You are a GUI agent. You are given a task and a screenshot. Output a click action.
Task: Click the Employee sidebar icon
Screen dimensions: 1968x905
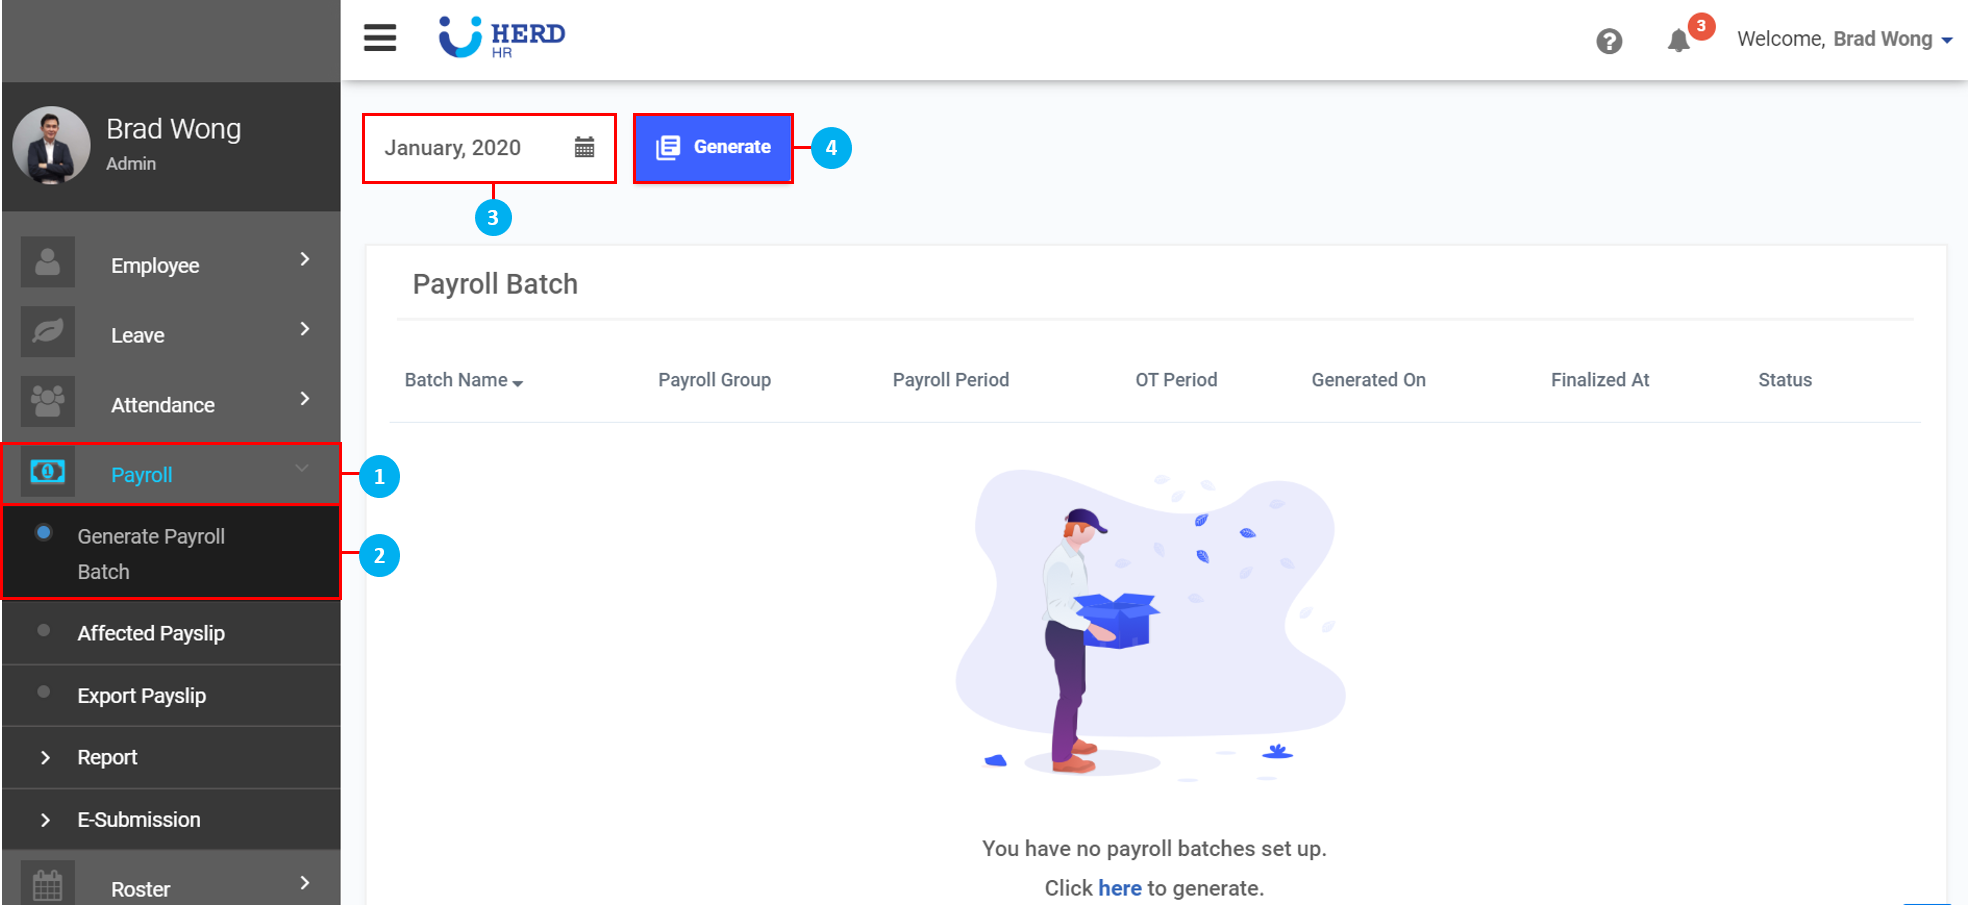pyautogui.click(x=48, y=263)
